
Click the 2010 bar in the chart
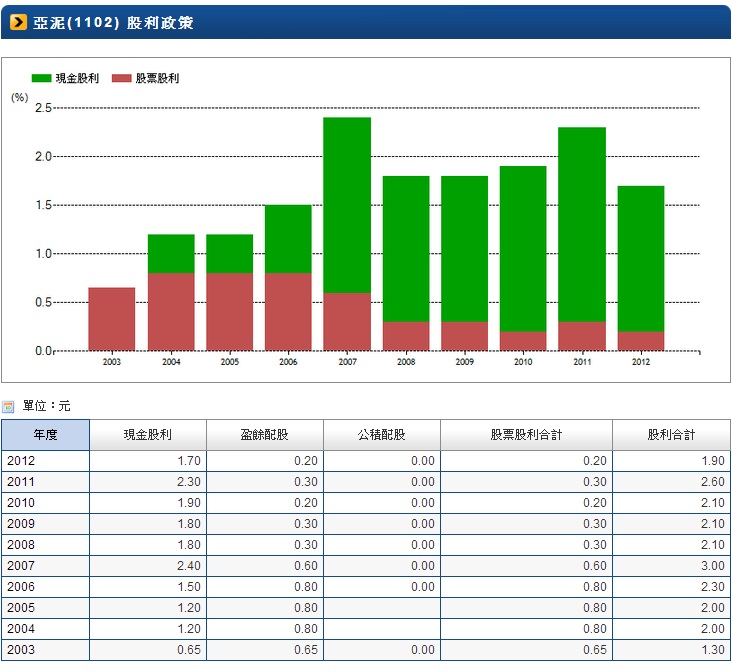(523, 258)
